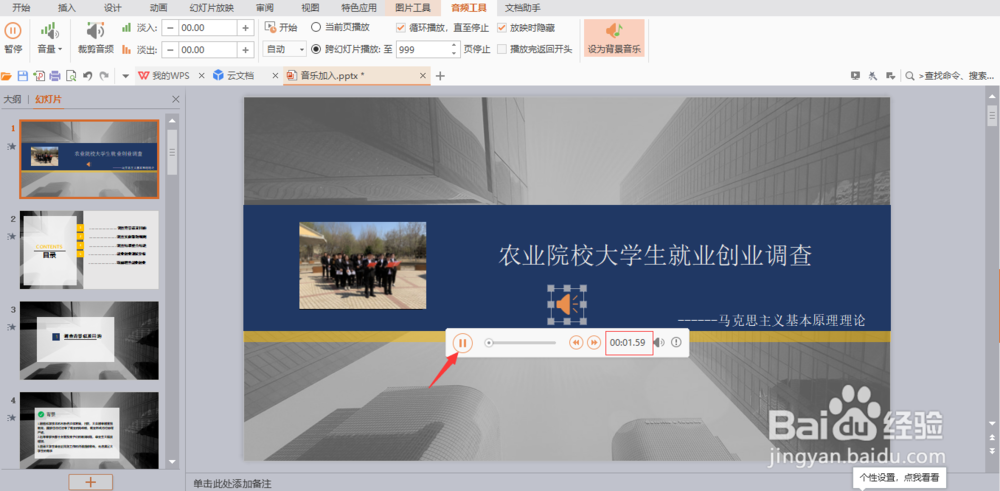Viewport: 1000px width, 491px height.
Task: Open the 开始 ribbon tab
Action: click(x=21, y=8)
